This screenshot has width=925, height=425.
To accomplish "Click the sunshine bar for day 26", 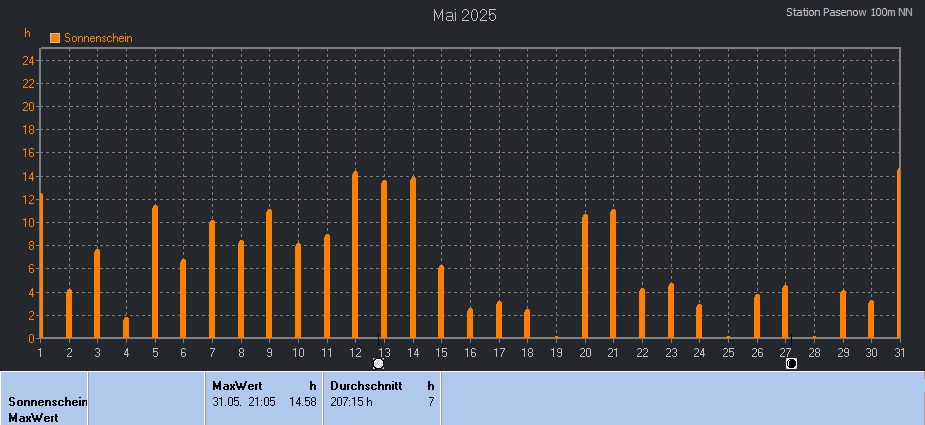I will (757, 316).
